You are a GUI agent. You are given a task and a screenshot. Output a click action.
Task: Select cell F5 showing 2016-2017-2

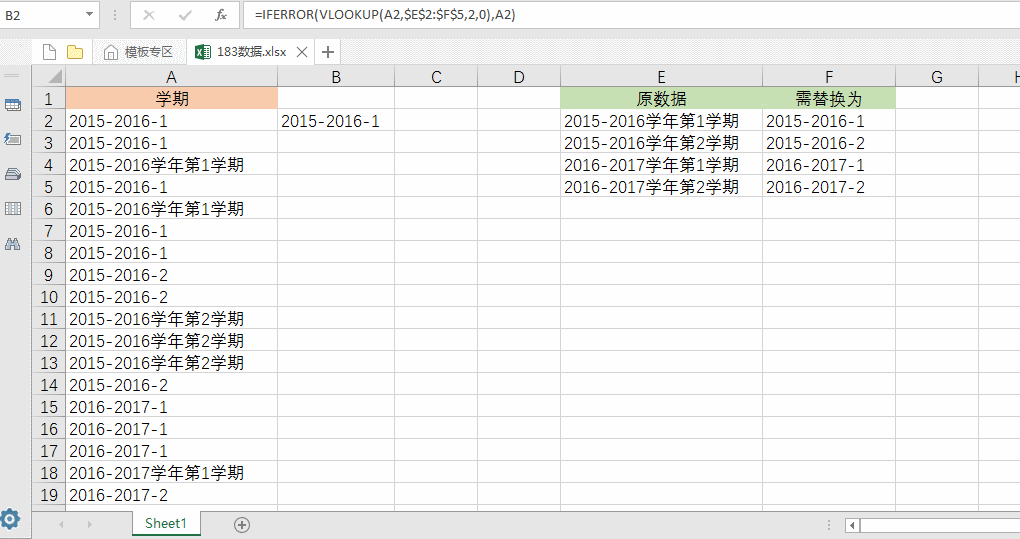click(x=829, y=187)
